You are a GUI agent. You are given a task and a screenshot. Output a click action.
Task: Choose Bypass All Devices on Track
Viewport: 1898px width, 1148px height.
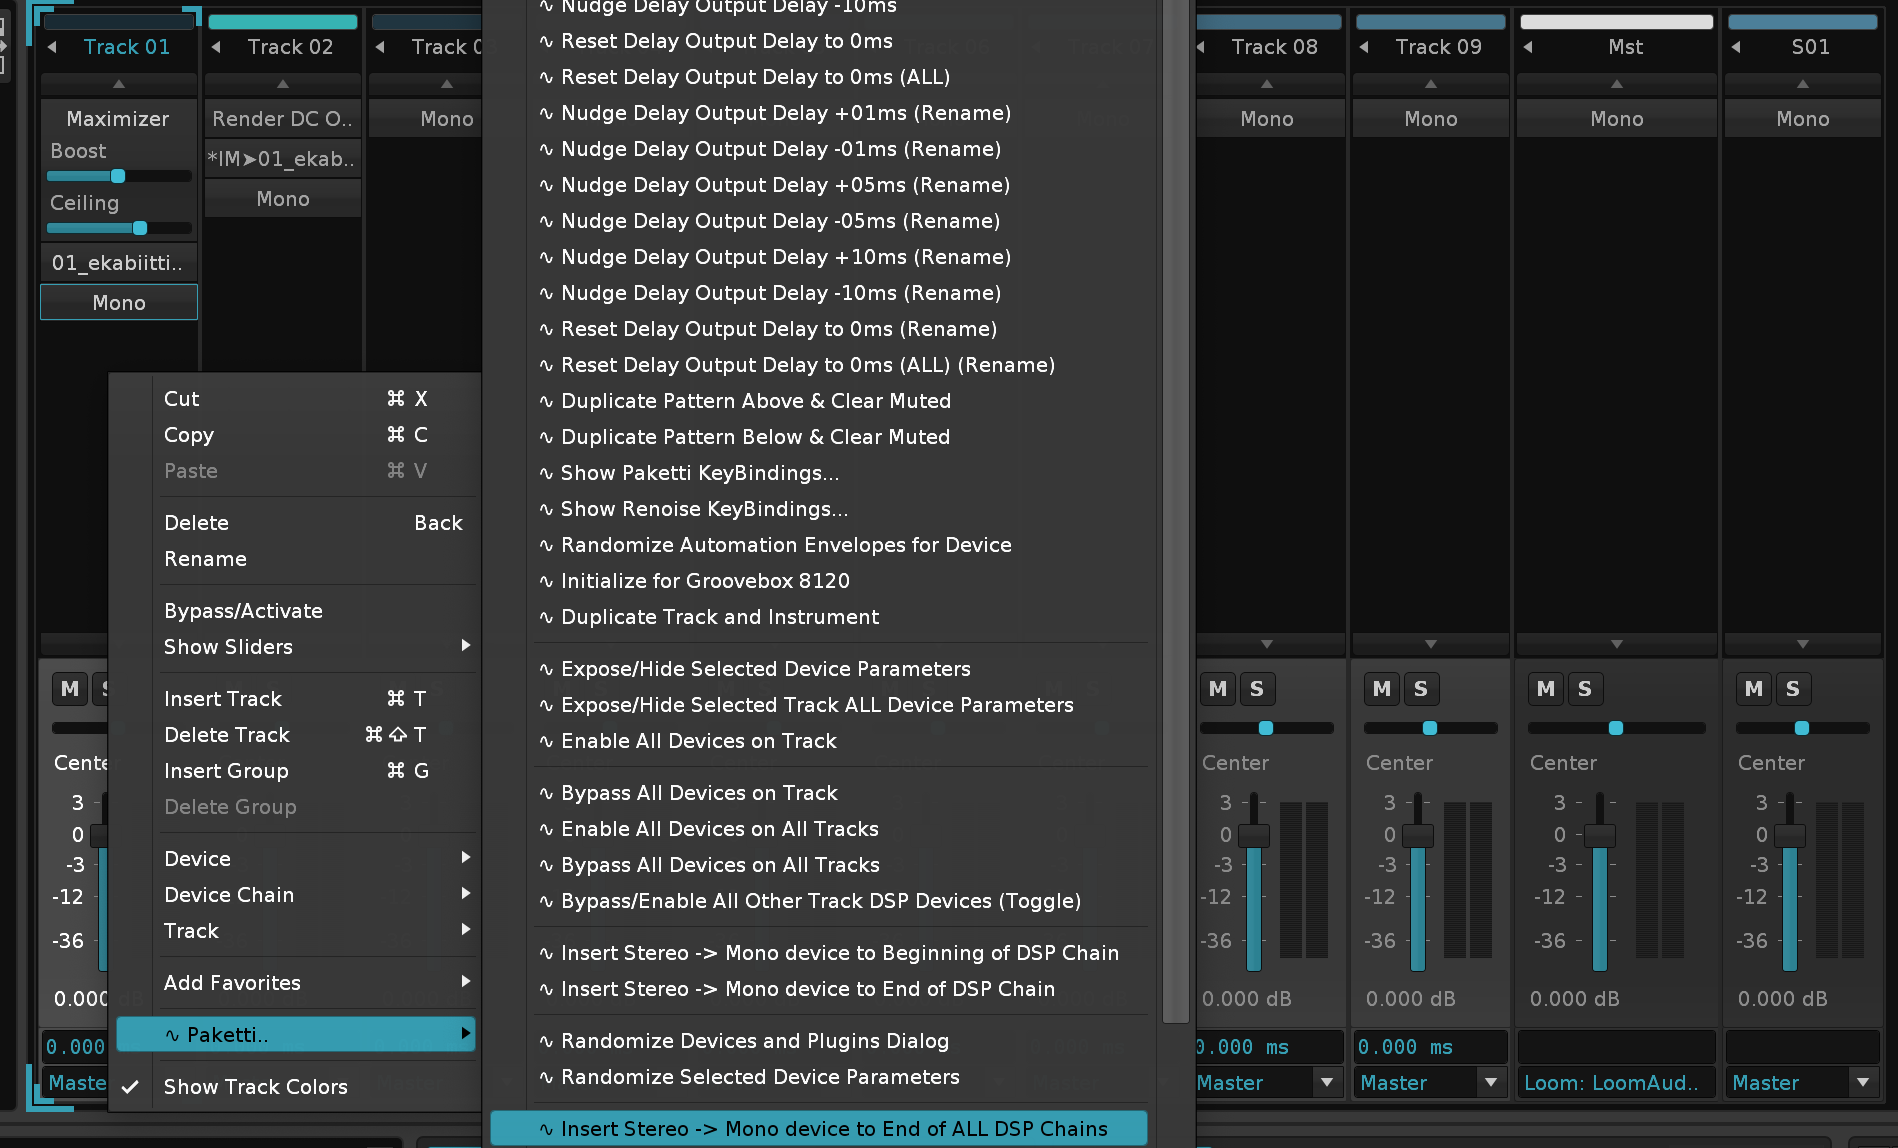pyautogui.click(x=699, y=793)
